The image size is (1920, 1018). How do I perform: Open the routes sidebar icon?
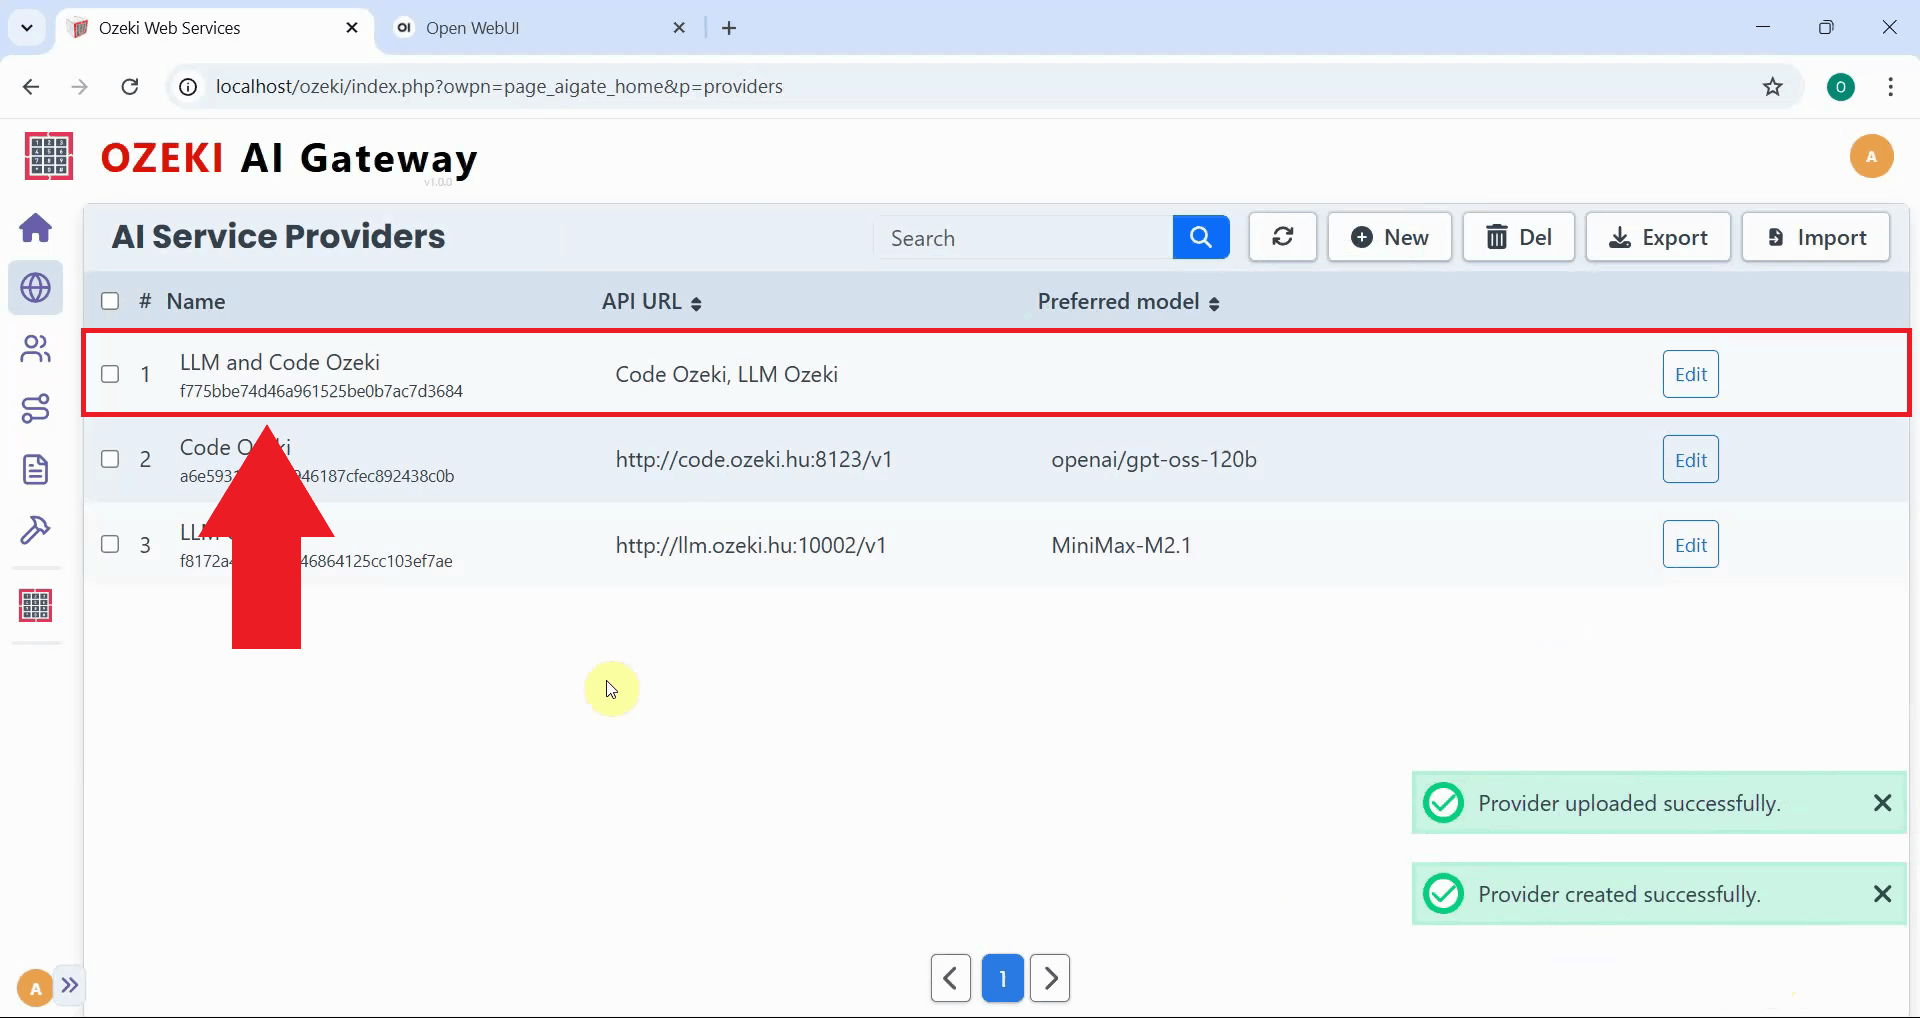(36, 409)
